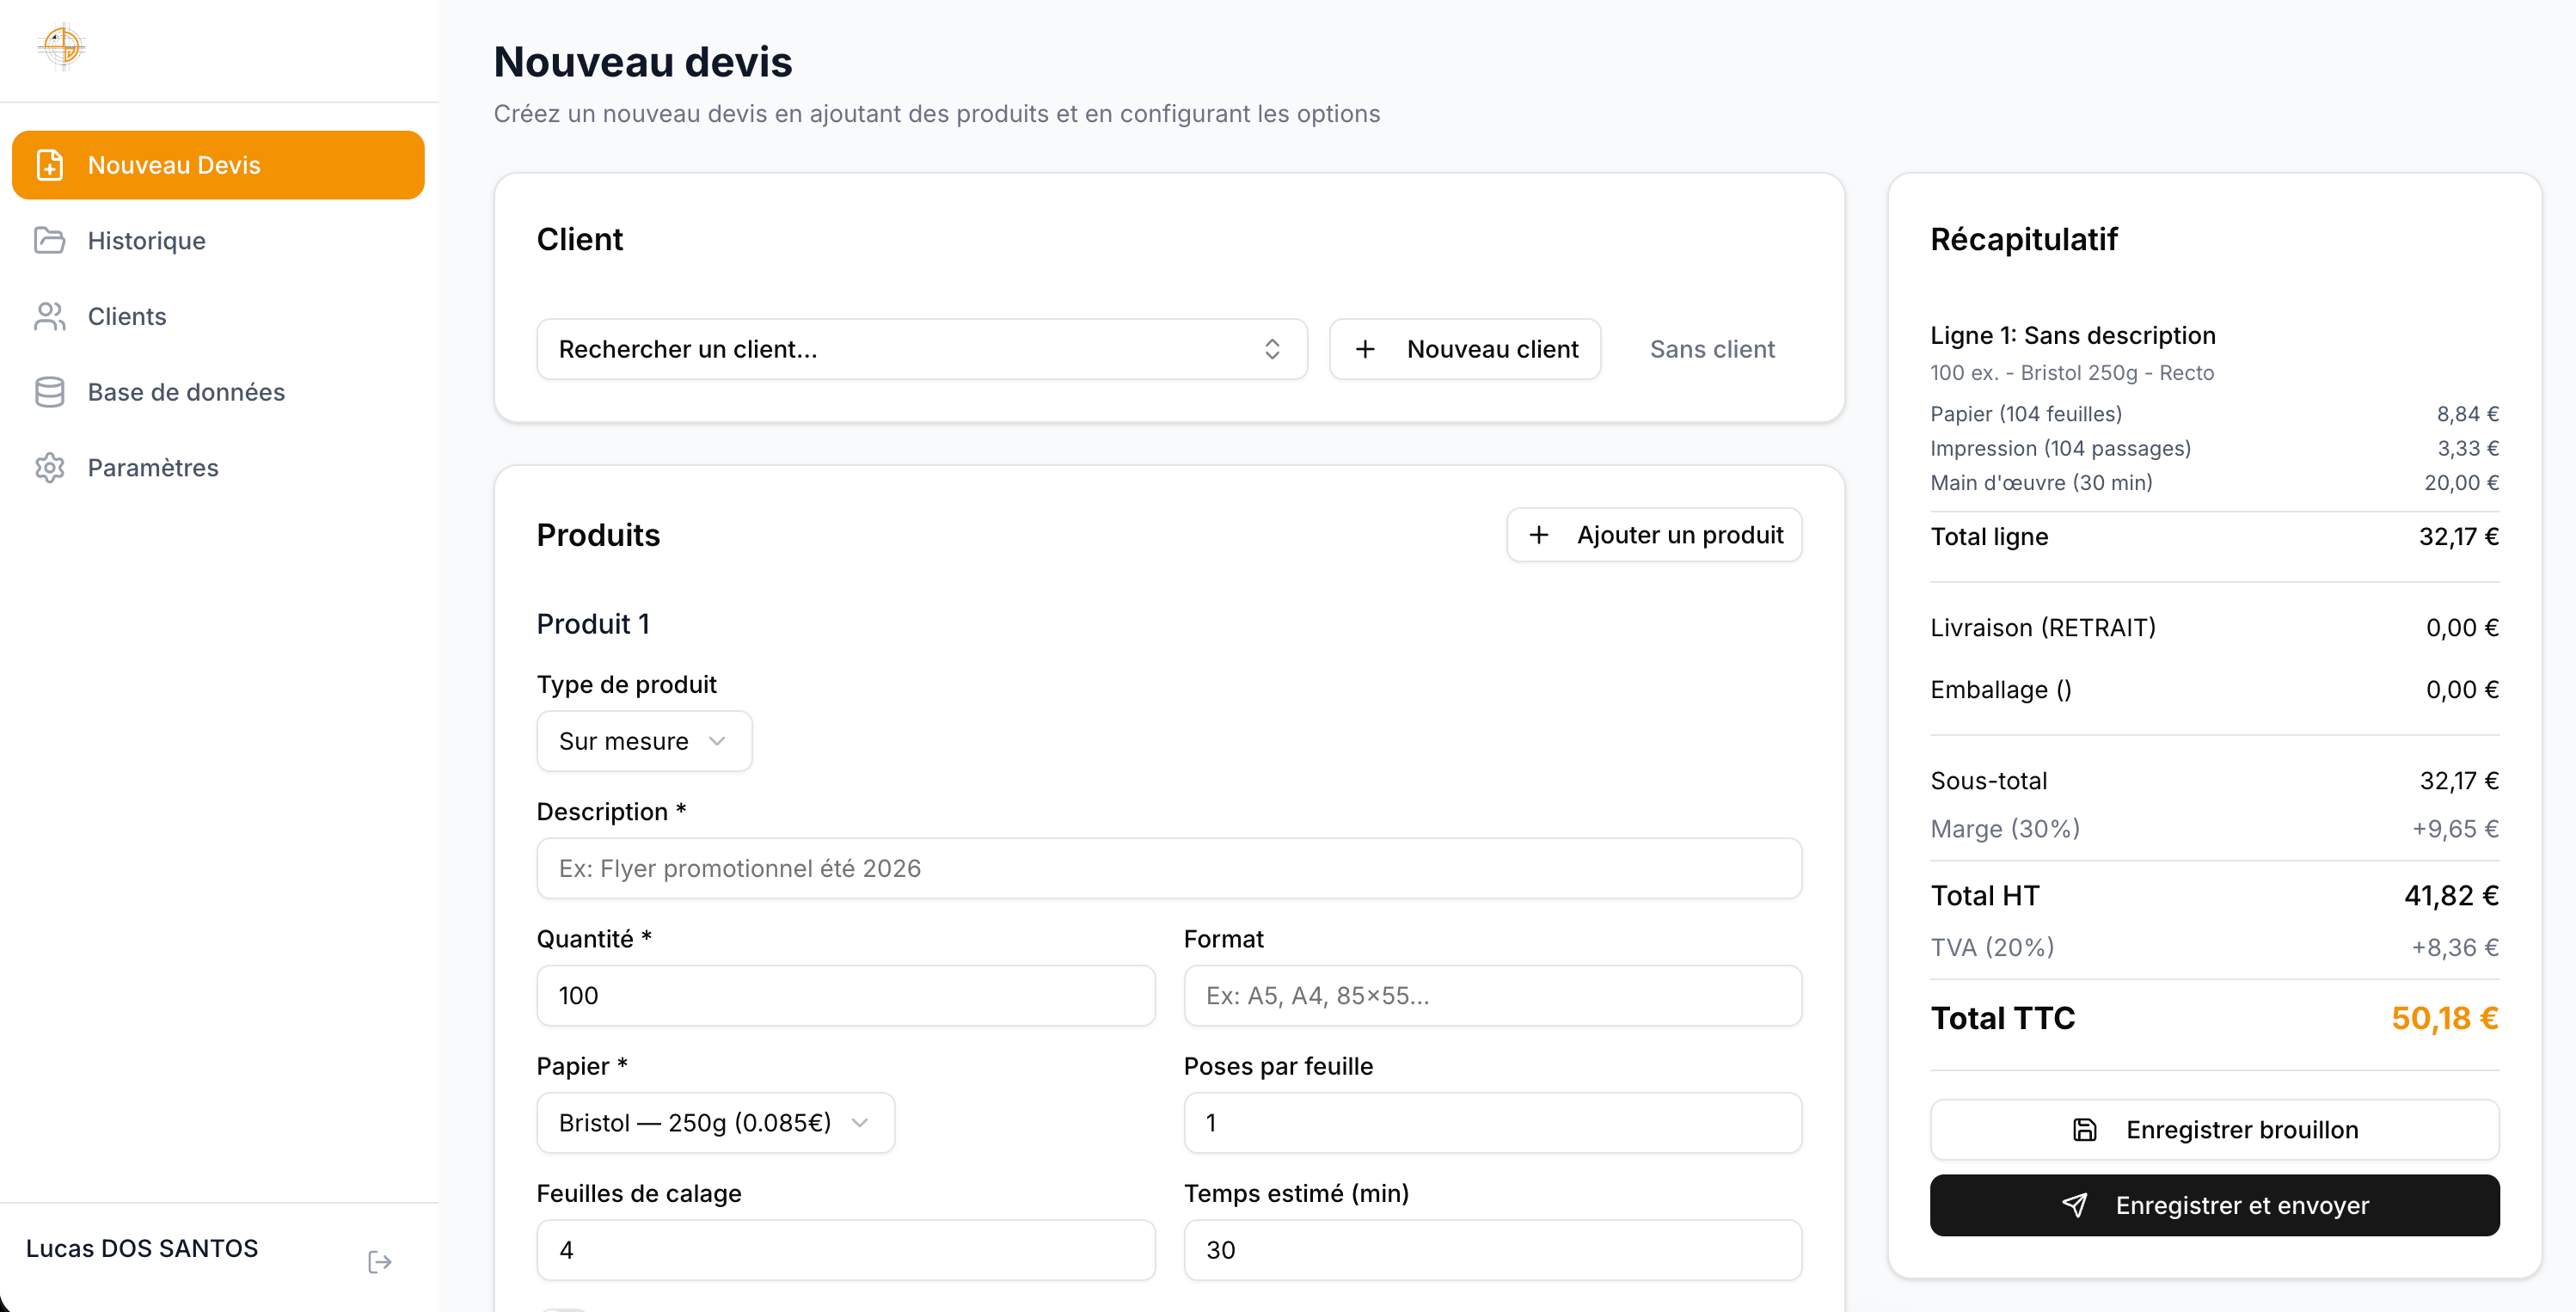
Task: Click the Historique folder icon
Action: [x=50, y=240]
